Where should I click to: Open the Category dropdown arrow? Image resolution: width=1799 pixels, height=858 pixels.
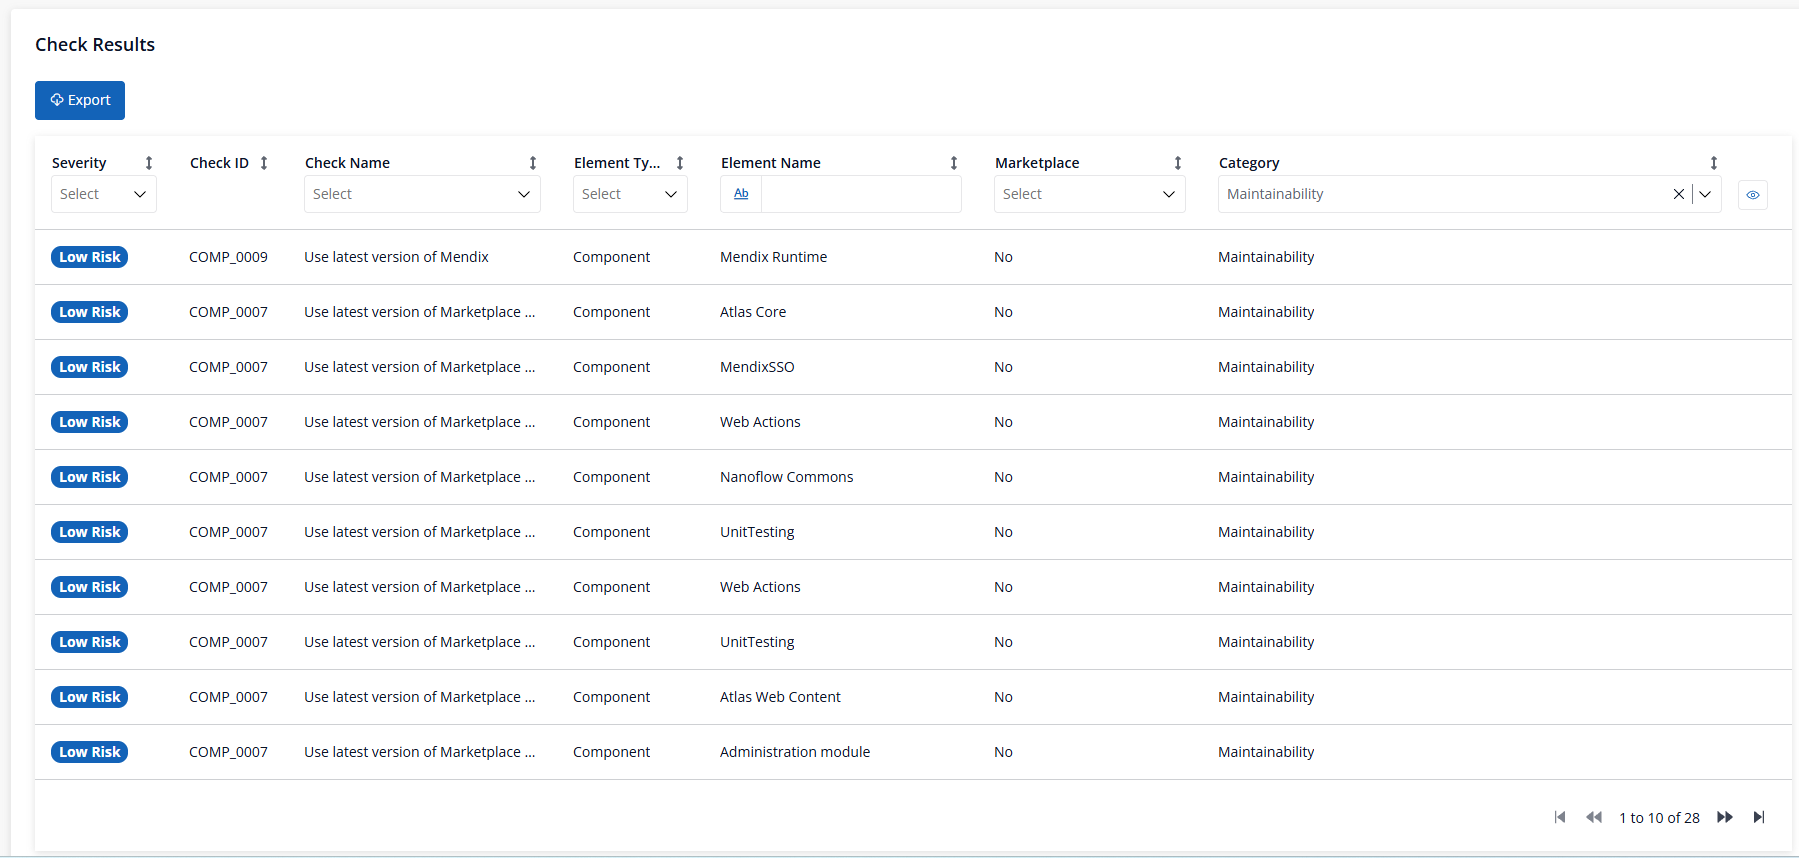1706,194
